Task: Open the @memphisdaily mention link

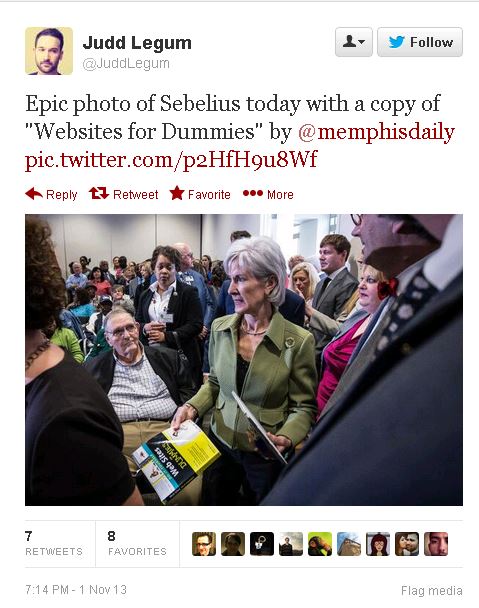Action: tap(376, 132)
